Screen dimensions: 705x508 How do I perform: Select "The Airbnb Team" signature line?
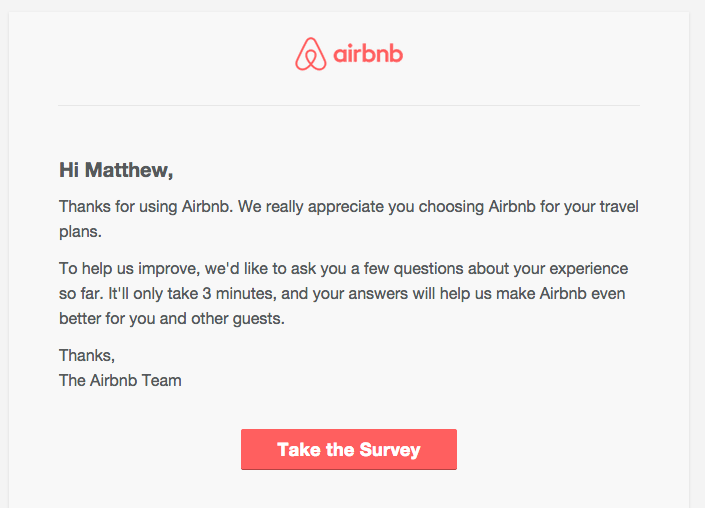[120, 380]
